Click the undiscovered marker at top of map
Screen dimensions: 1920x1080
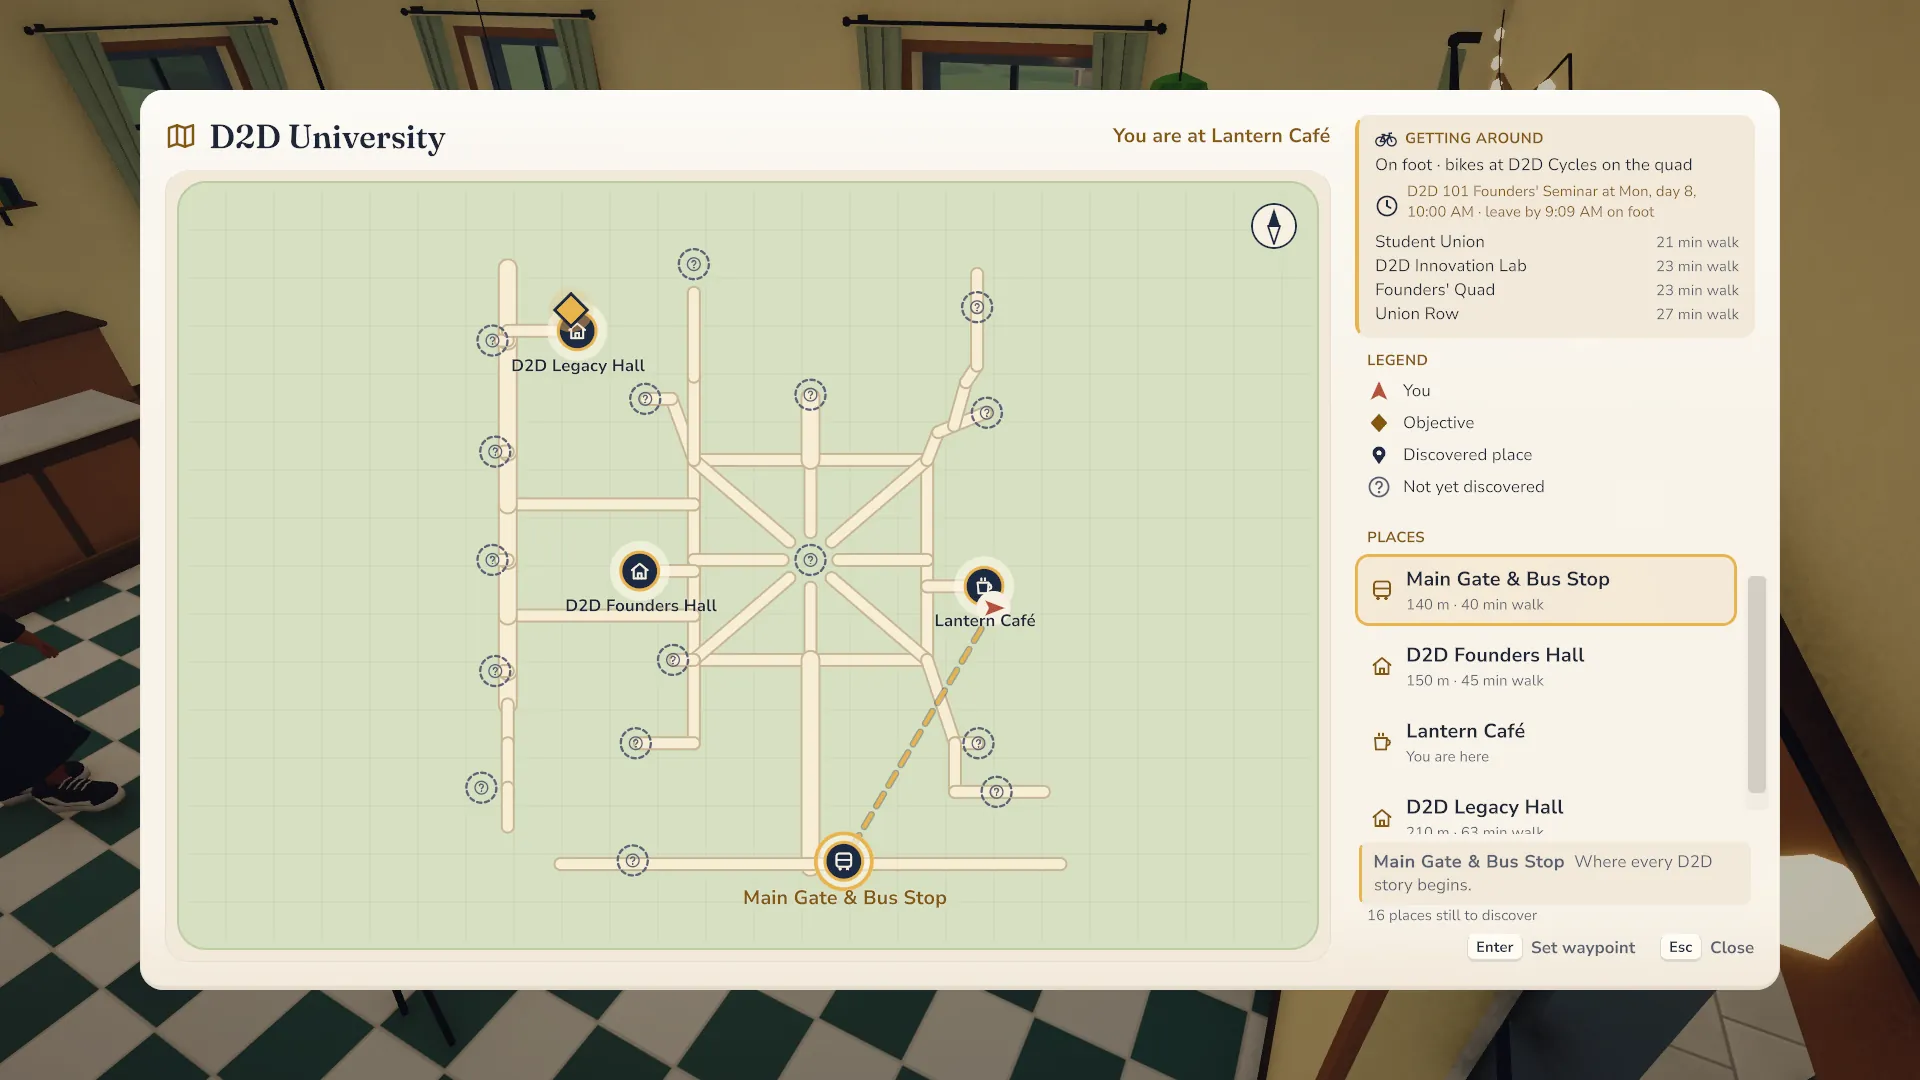point(693,264)
